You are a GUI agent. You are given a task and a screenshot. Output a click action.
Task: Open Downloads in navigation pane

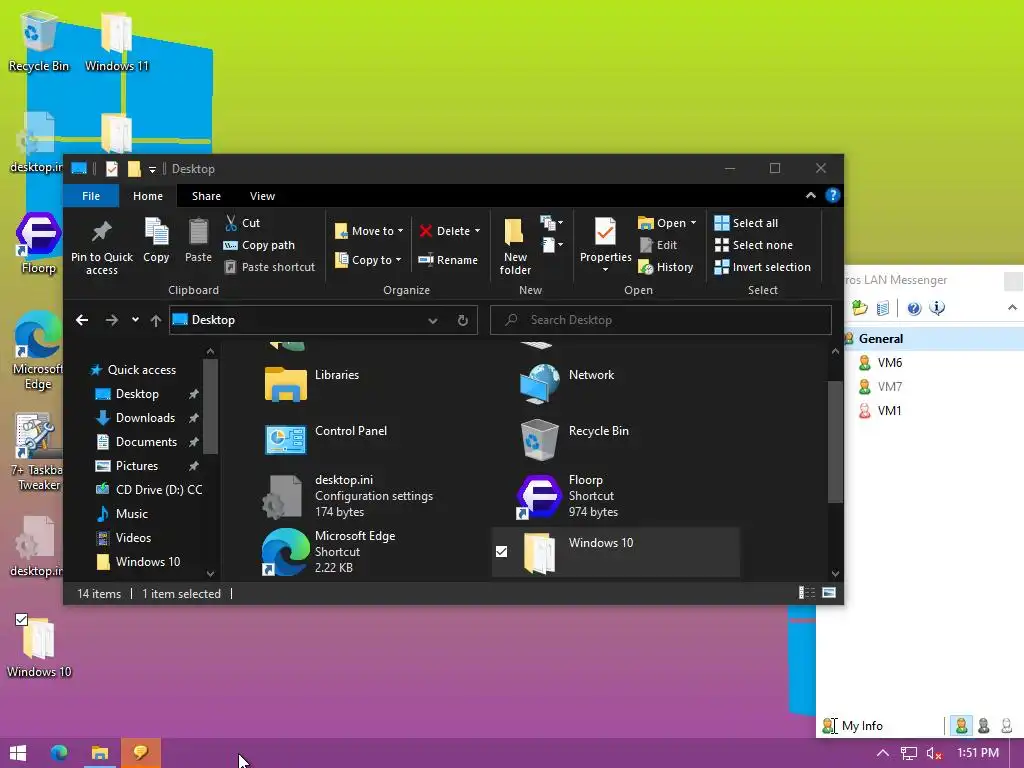tap(145, 418)
